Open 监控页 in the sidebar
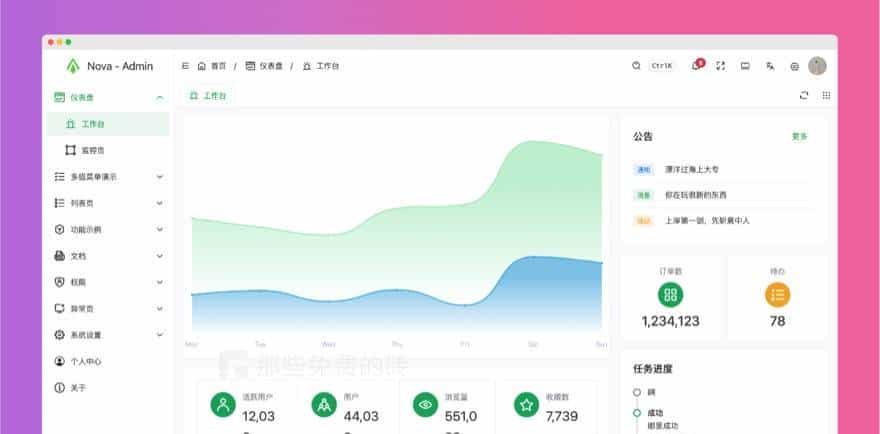 pos(108,150)
